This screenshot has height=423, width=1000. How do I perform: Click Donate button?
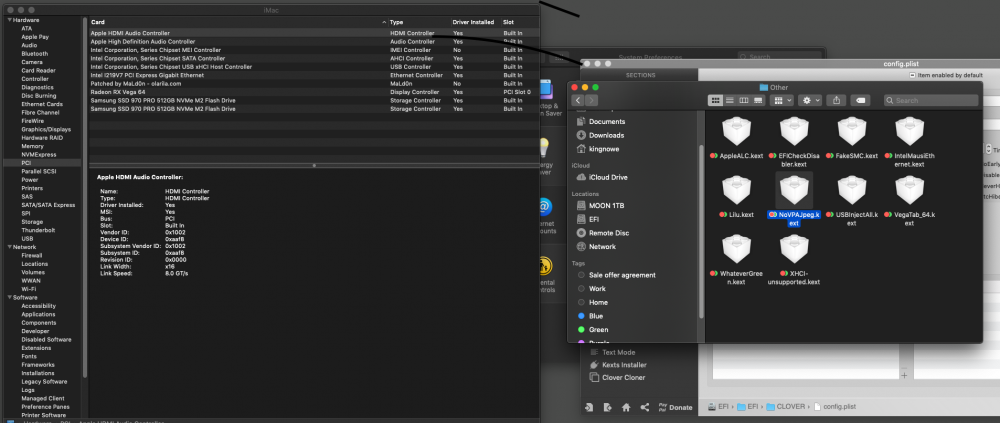(675, 407)
